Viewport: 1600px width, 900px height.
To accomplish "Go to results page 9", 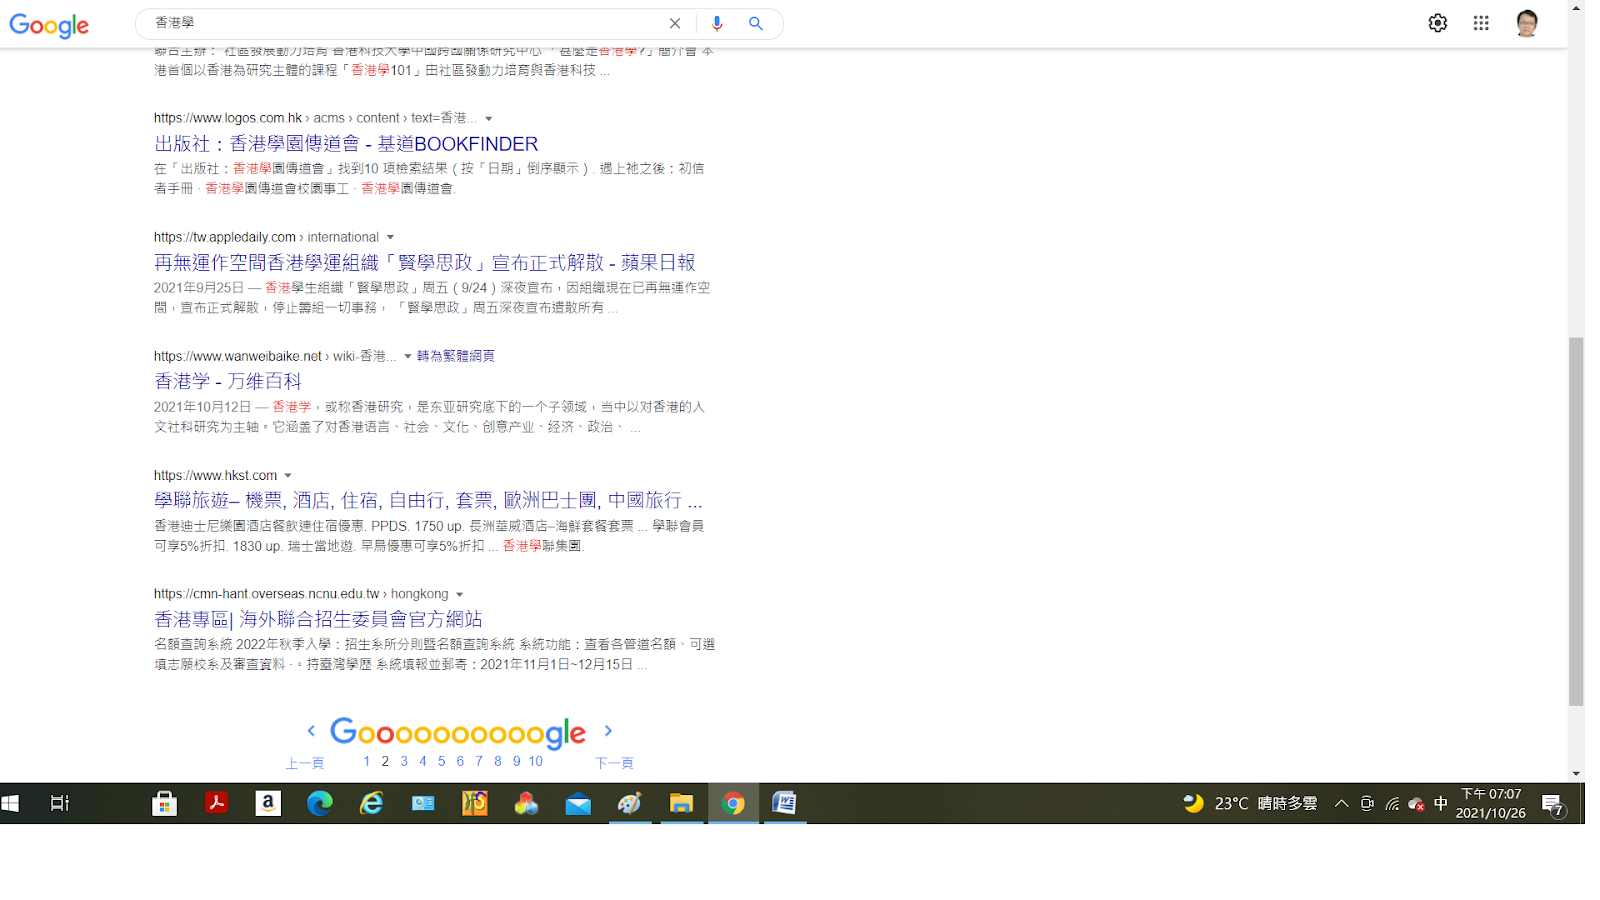I will pos(517,761).
